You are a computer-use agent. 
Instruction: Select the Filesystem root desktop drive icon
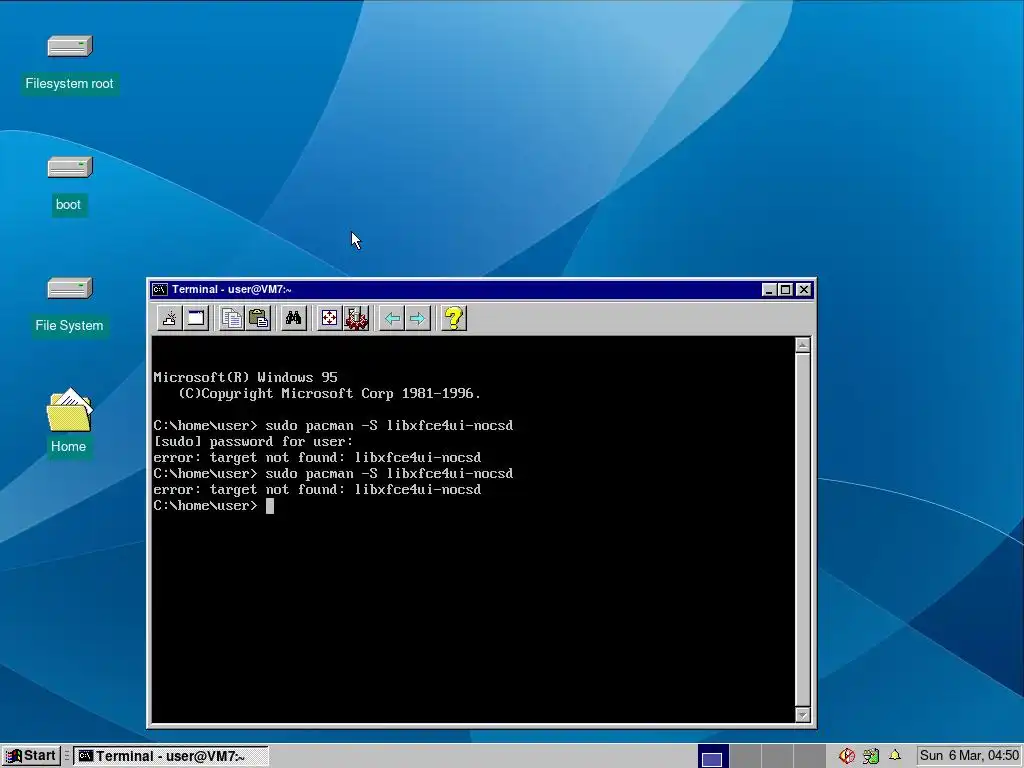point(70,47)
